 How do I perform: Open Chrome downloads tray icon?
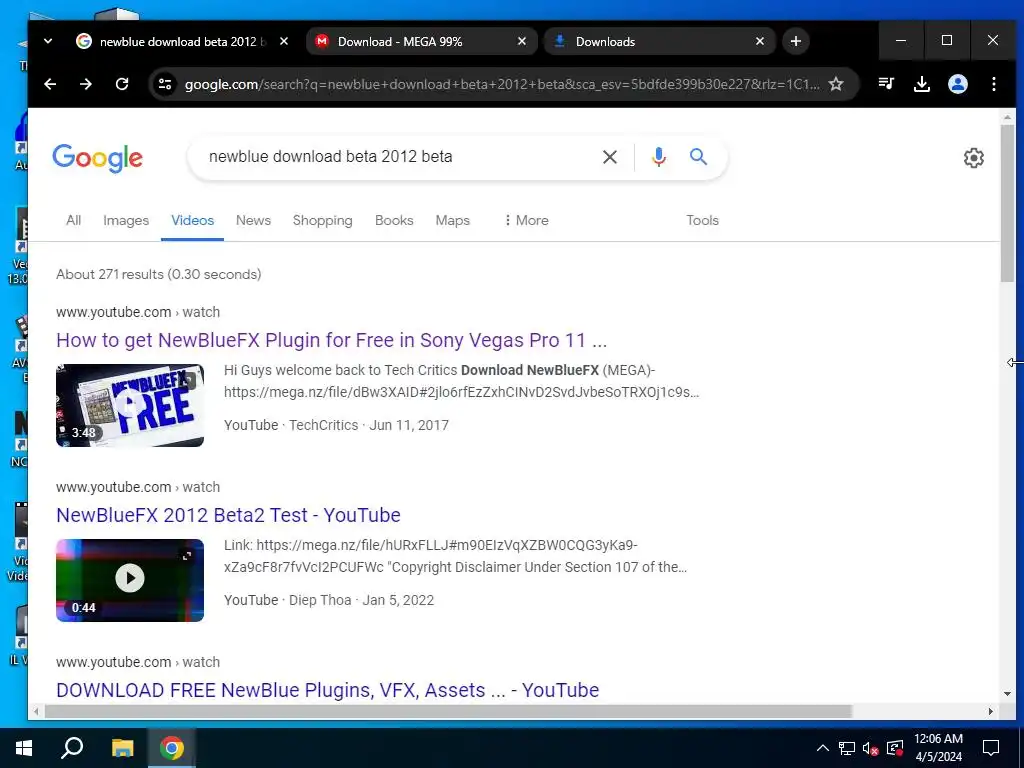(x=922, y=84)
